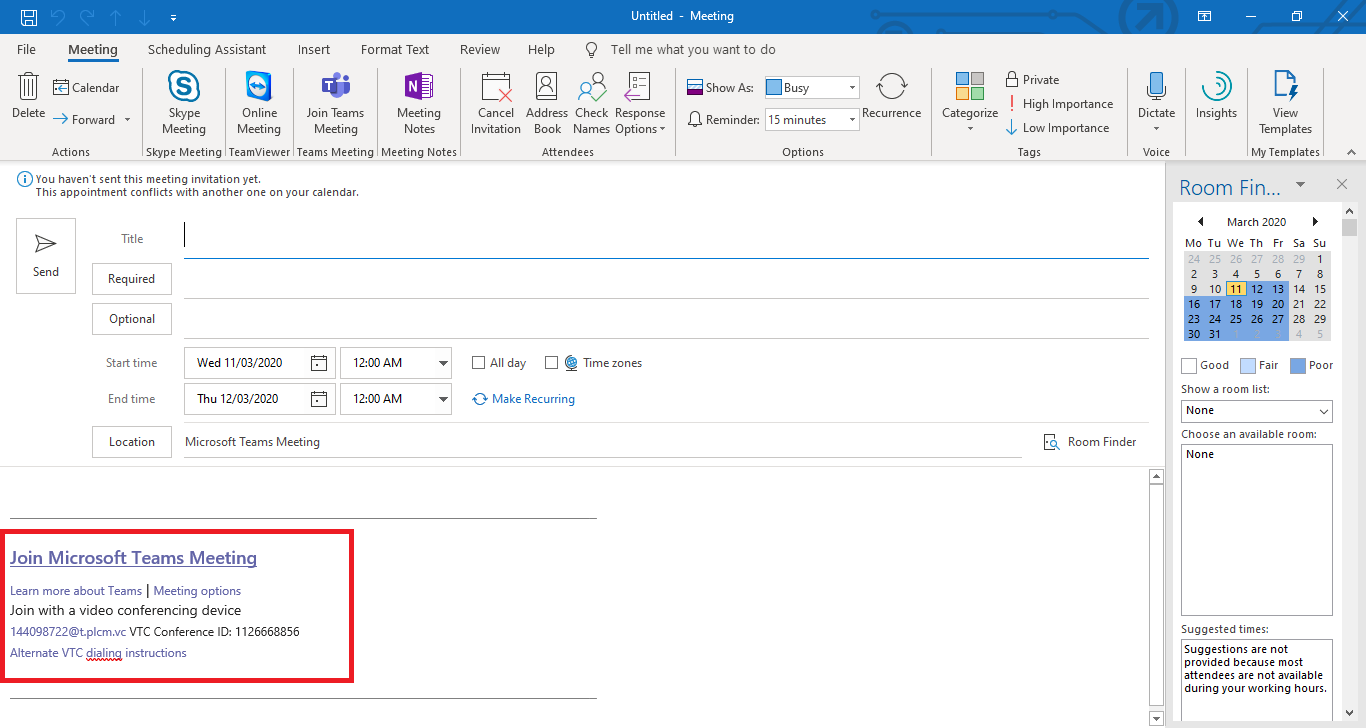Set Low Importance tag
Screen dimensions: 1366x728
coord(1058,128)
